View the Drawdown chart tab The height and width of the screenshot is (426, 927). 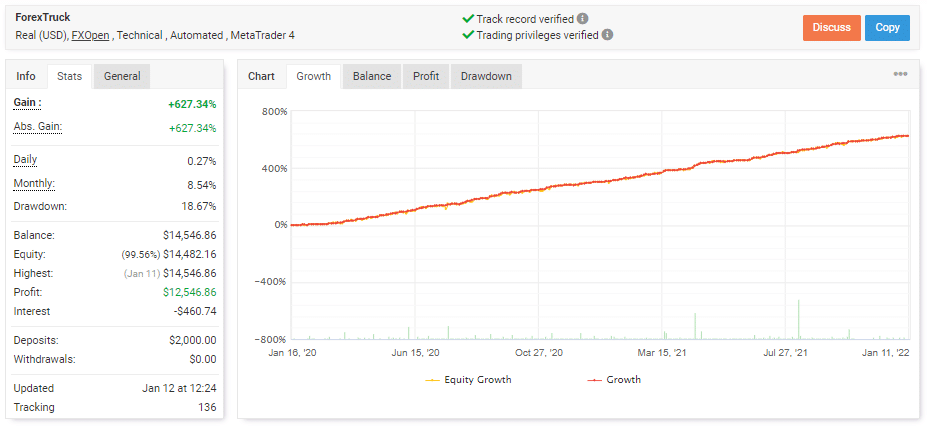pos(486,76)
